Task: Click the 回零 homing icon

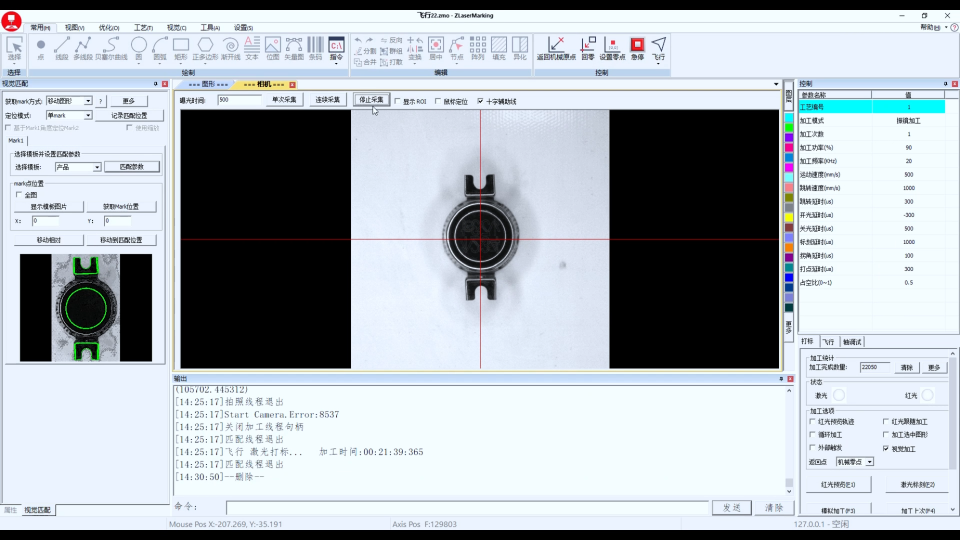Action: click(x=588, y=49)
